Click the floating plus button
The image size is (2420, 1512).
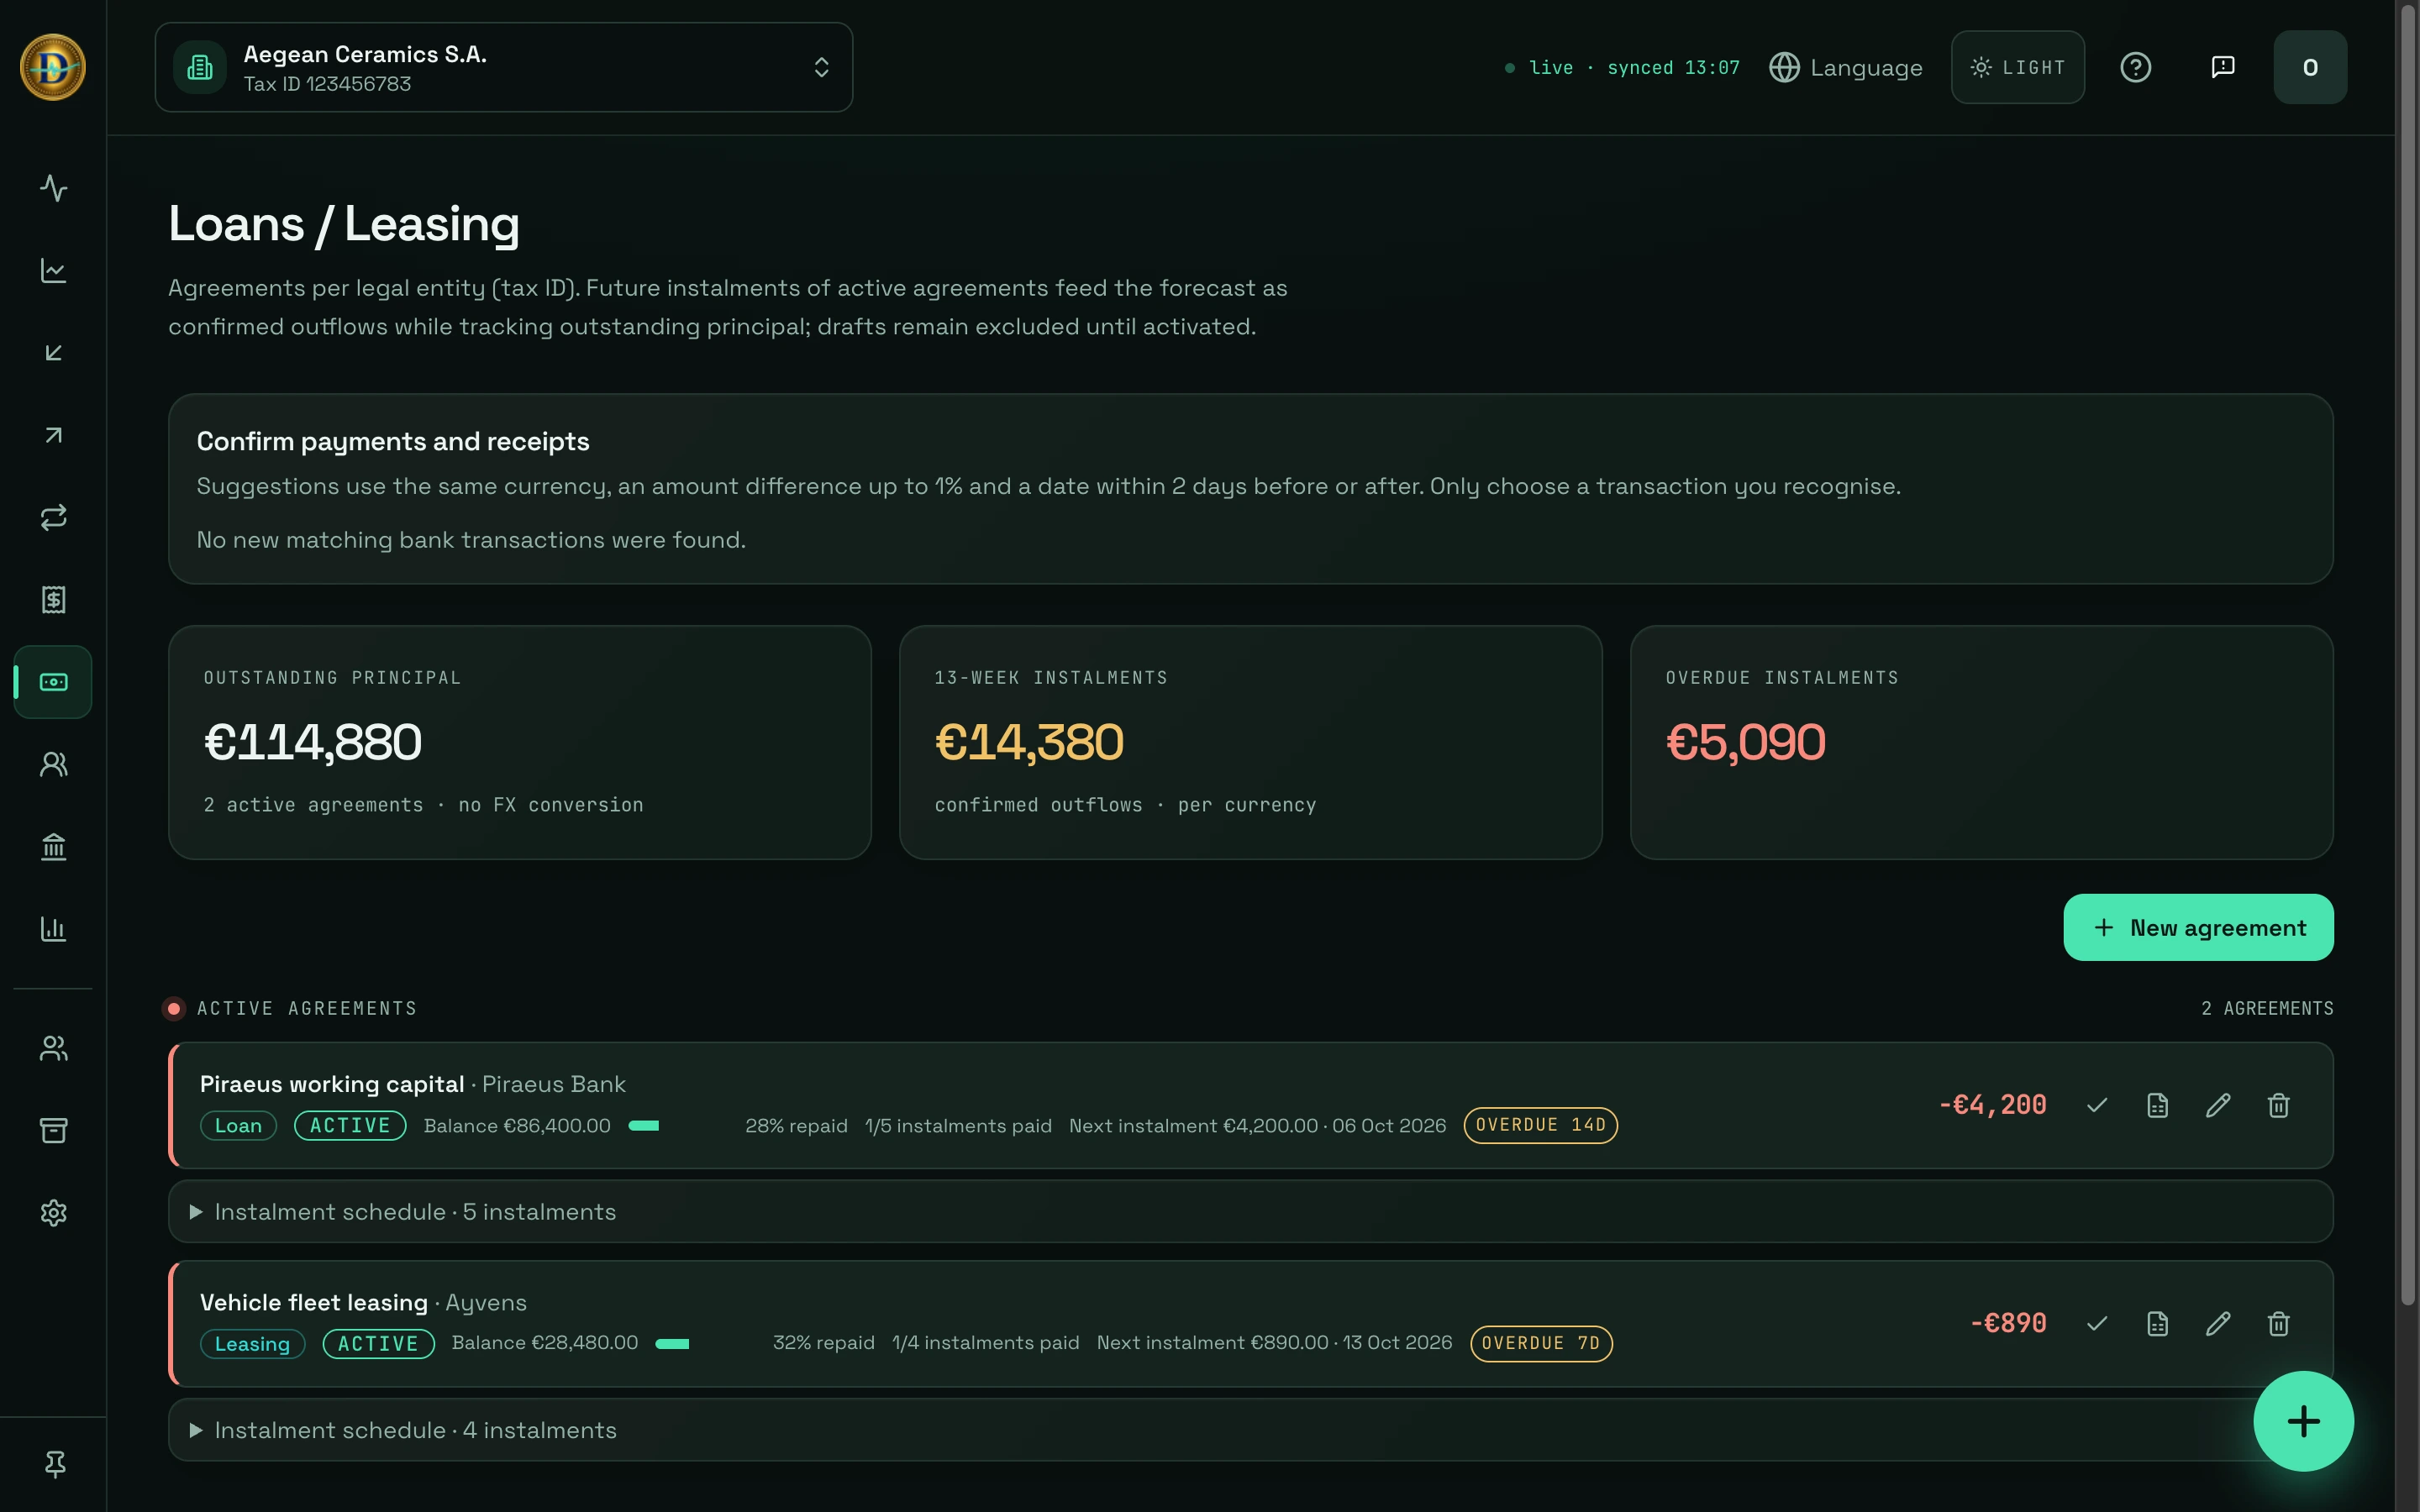pyautogui.click(x=2303, y=1421)
